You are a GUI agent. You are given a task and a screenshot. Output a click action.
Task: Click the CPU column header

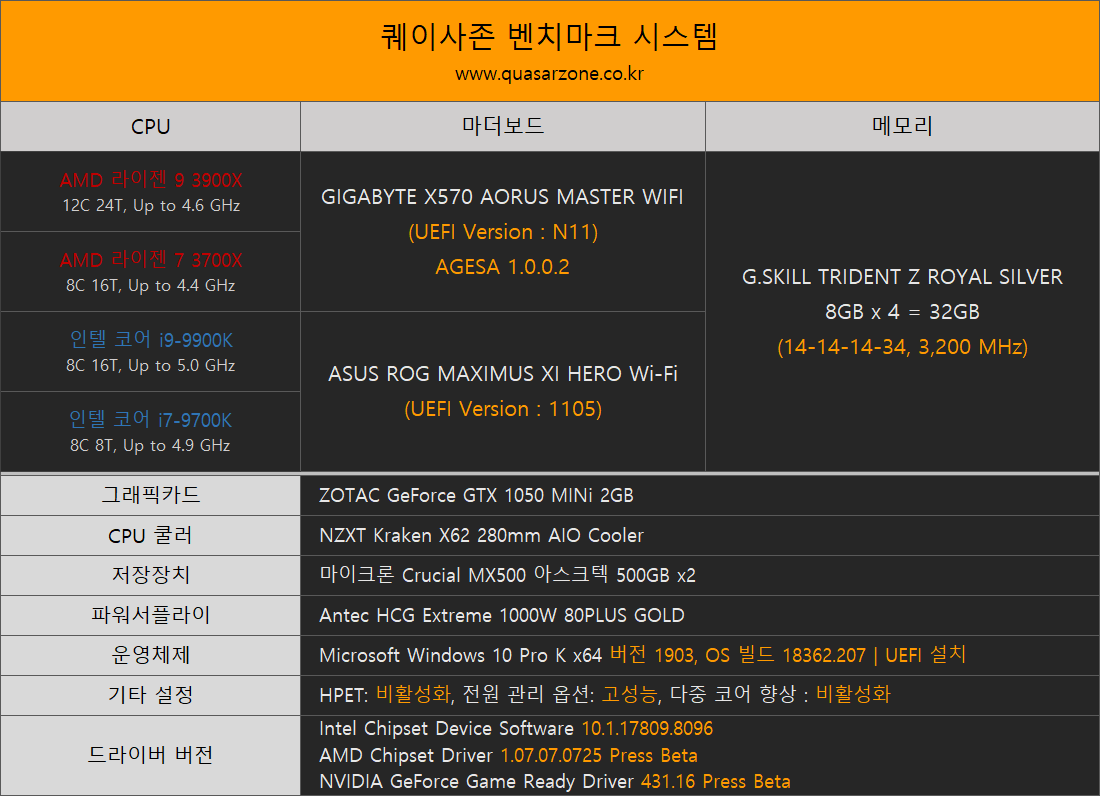click(151, 126)
